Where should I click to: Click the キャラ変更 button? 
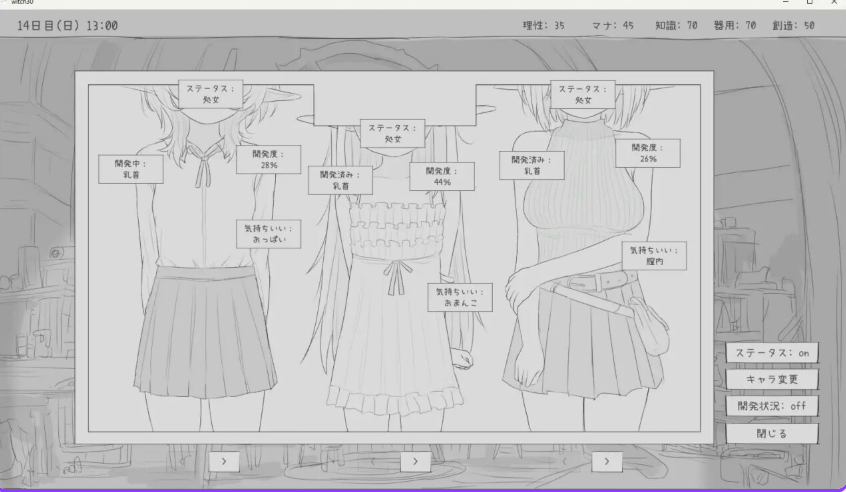772,380
